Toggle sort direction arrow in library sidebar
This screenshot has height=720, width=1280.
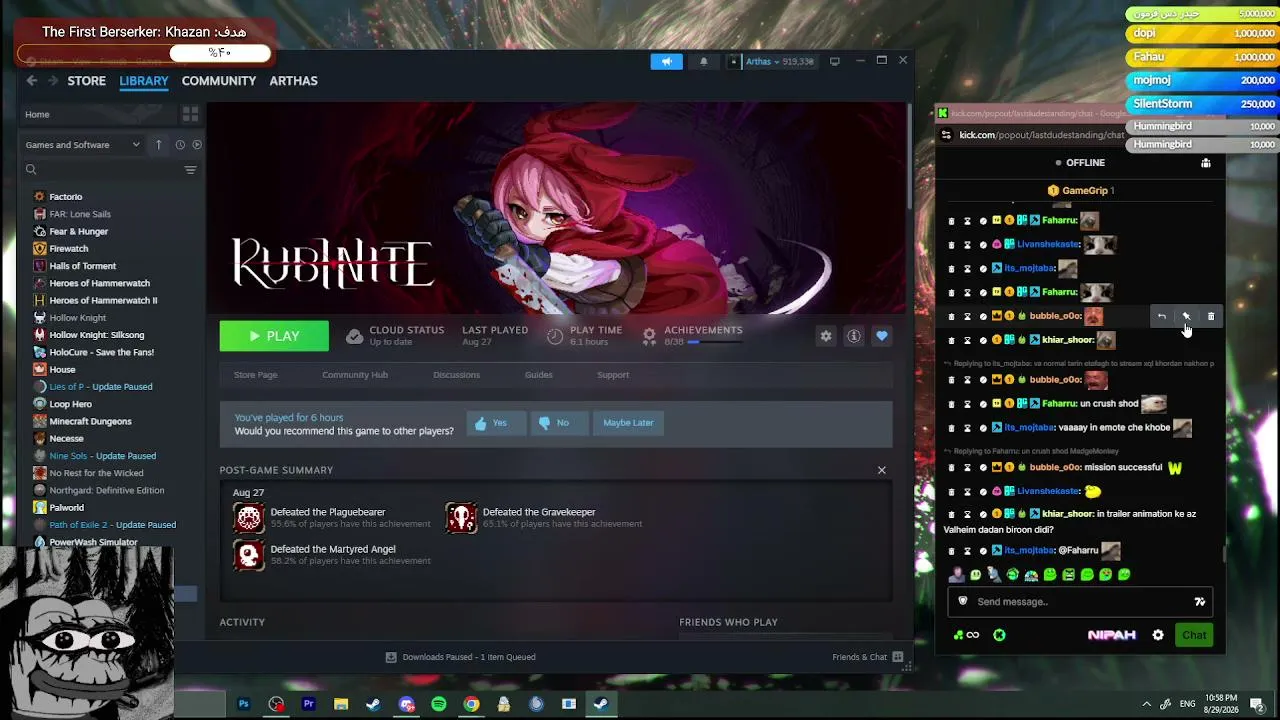[158, 145]
